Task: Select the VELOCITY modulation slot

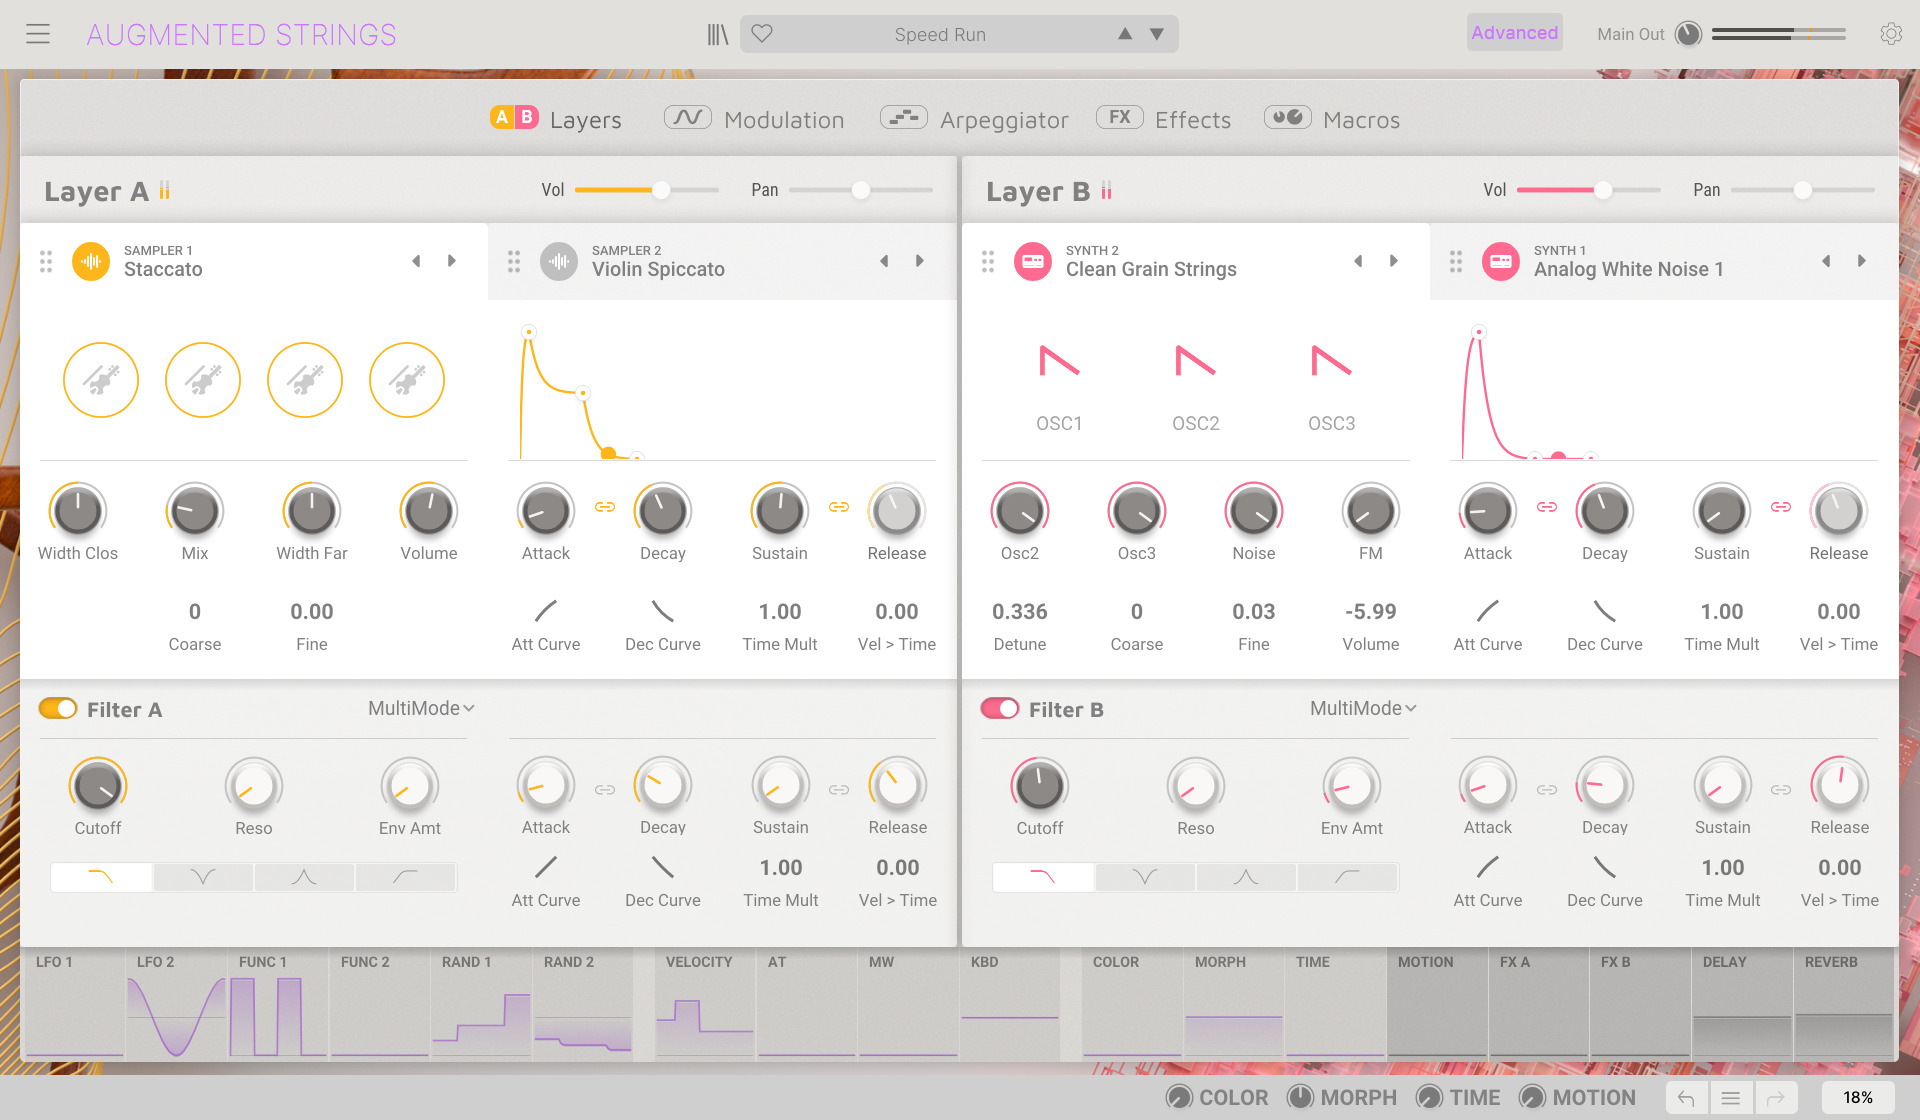Action: (x=705, y=1003)
